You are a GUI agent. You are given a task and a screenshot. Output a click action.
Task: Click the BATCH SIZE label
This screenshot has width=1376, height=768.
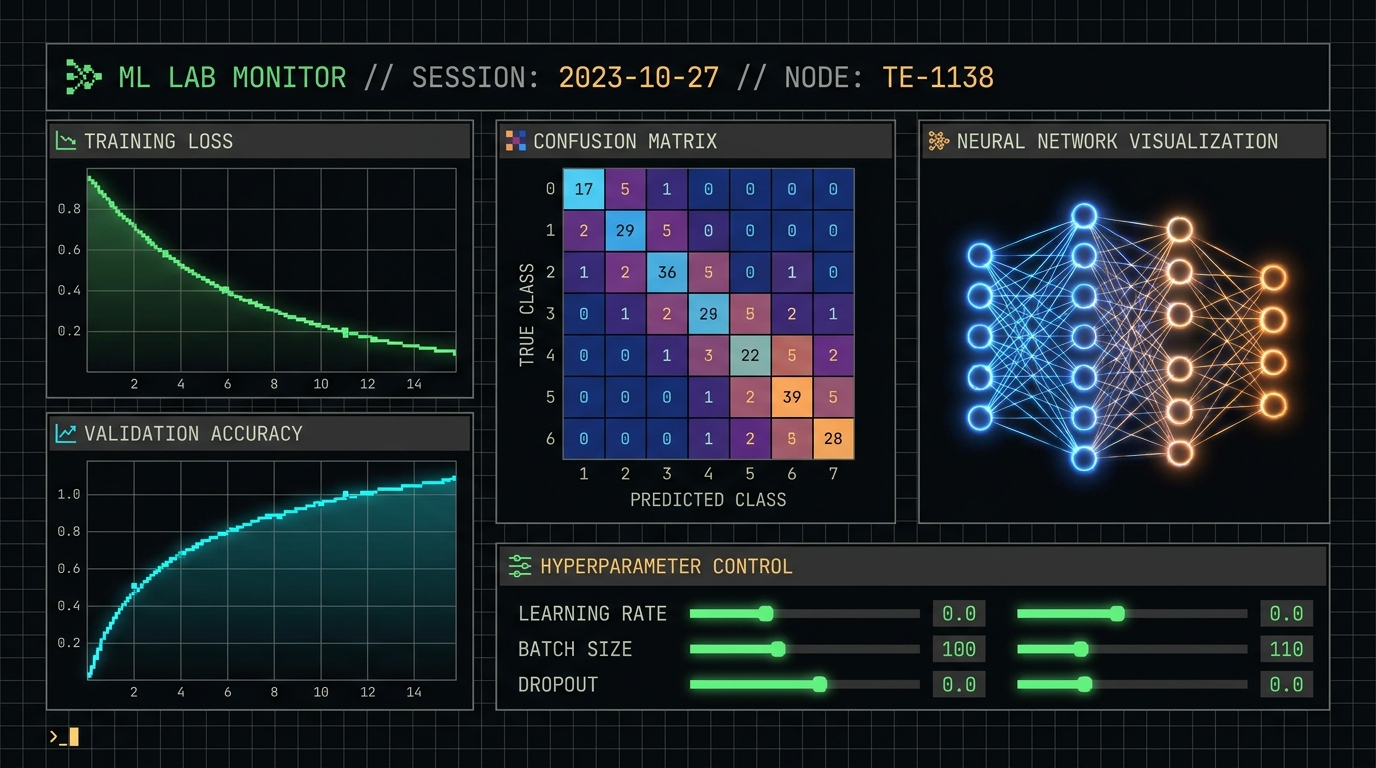[x=575, y=649]
